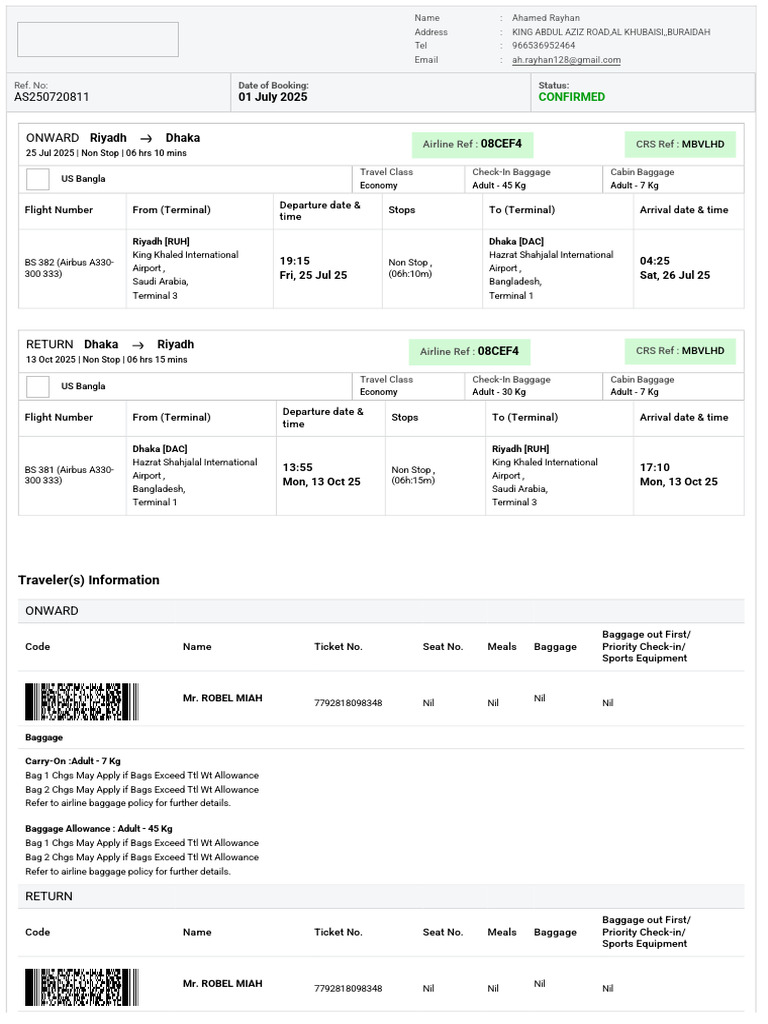The image size is (768, 1024).
Task: Click the return CRS Ref MBVLHD badge
Action: 680,351
